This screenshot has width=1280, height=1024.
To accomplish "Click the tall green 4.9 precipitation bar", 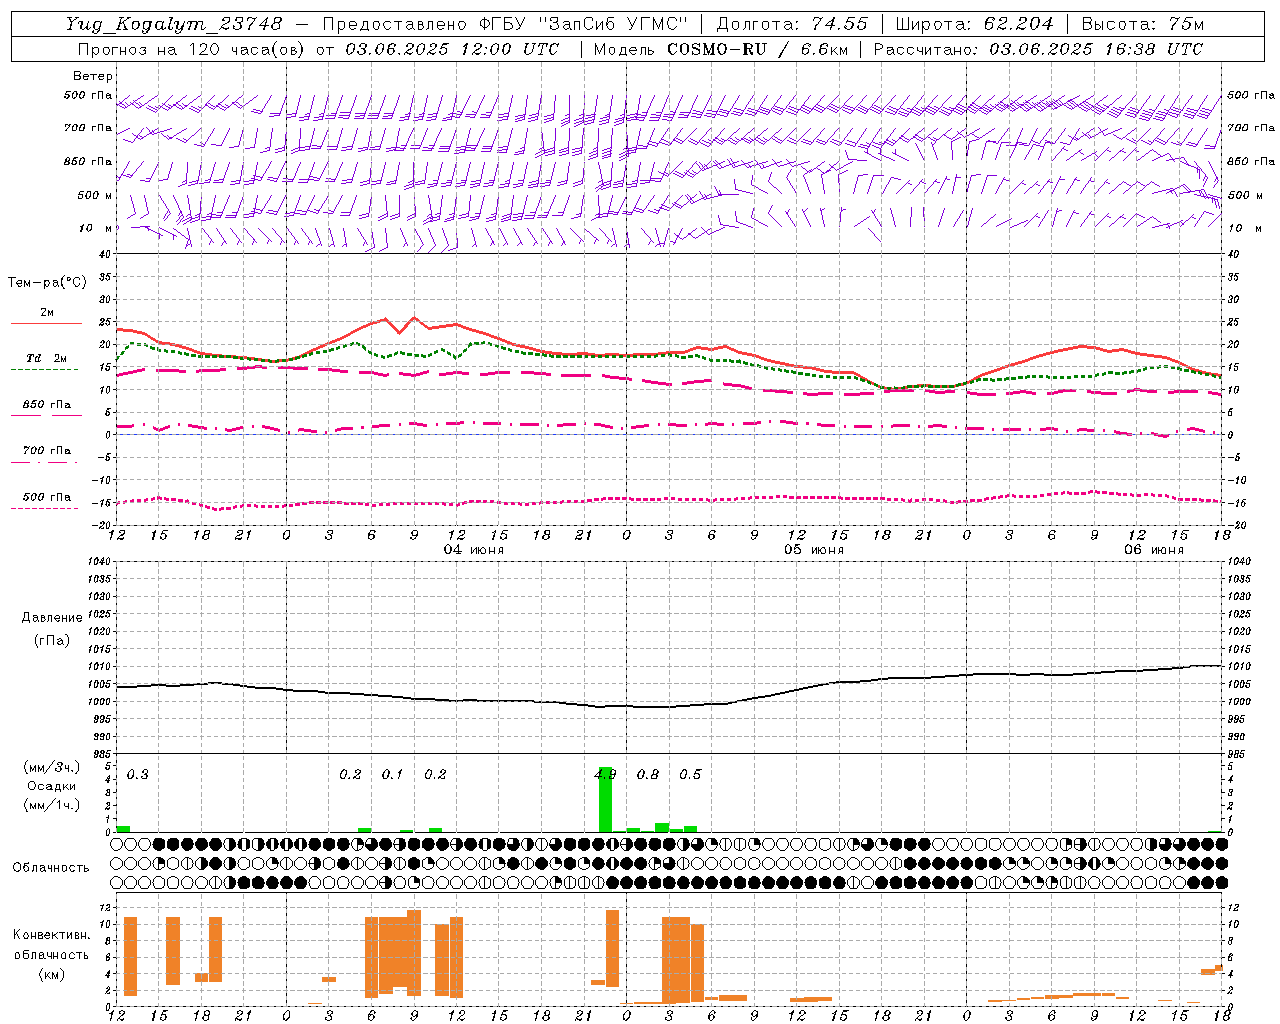I will [605, 799].
